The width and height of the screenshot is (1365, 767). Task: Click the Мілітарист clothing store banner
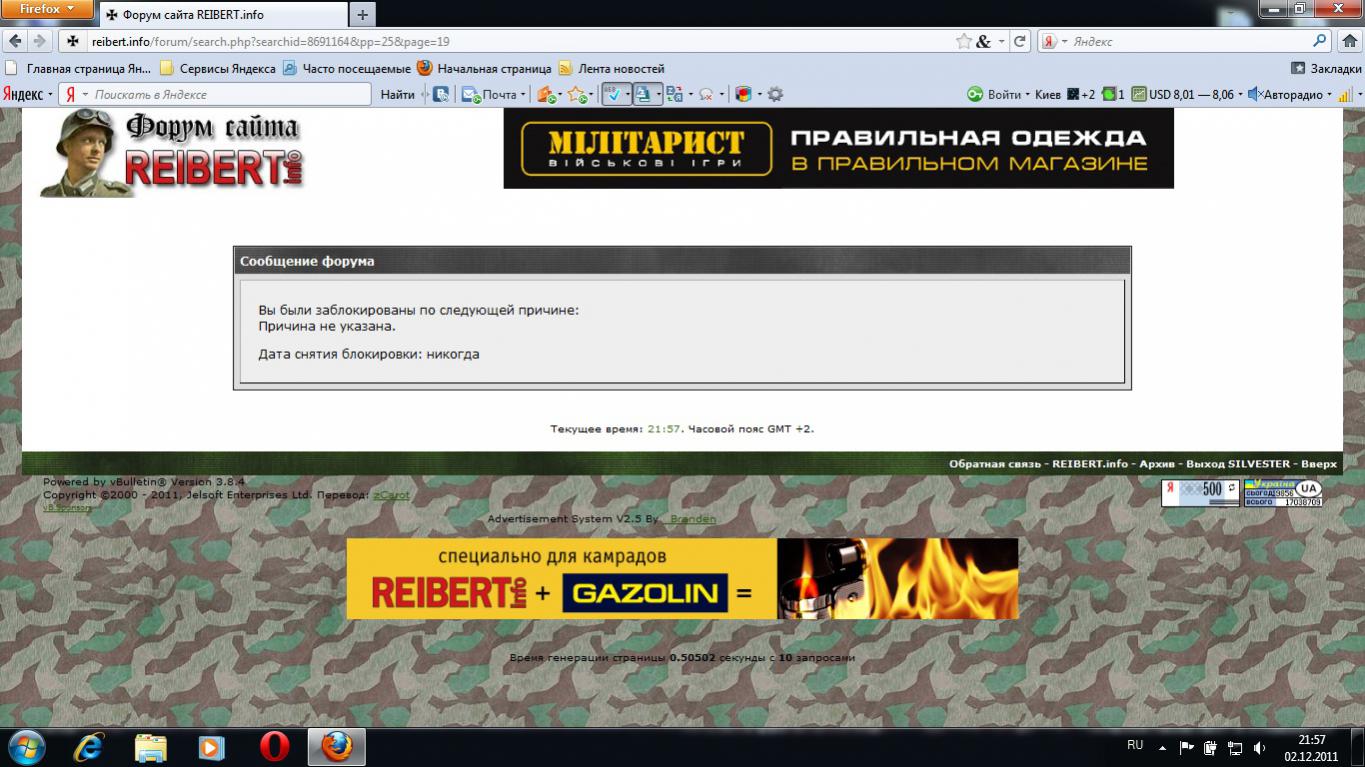[839, 148]
